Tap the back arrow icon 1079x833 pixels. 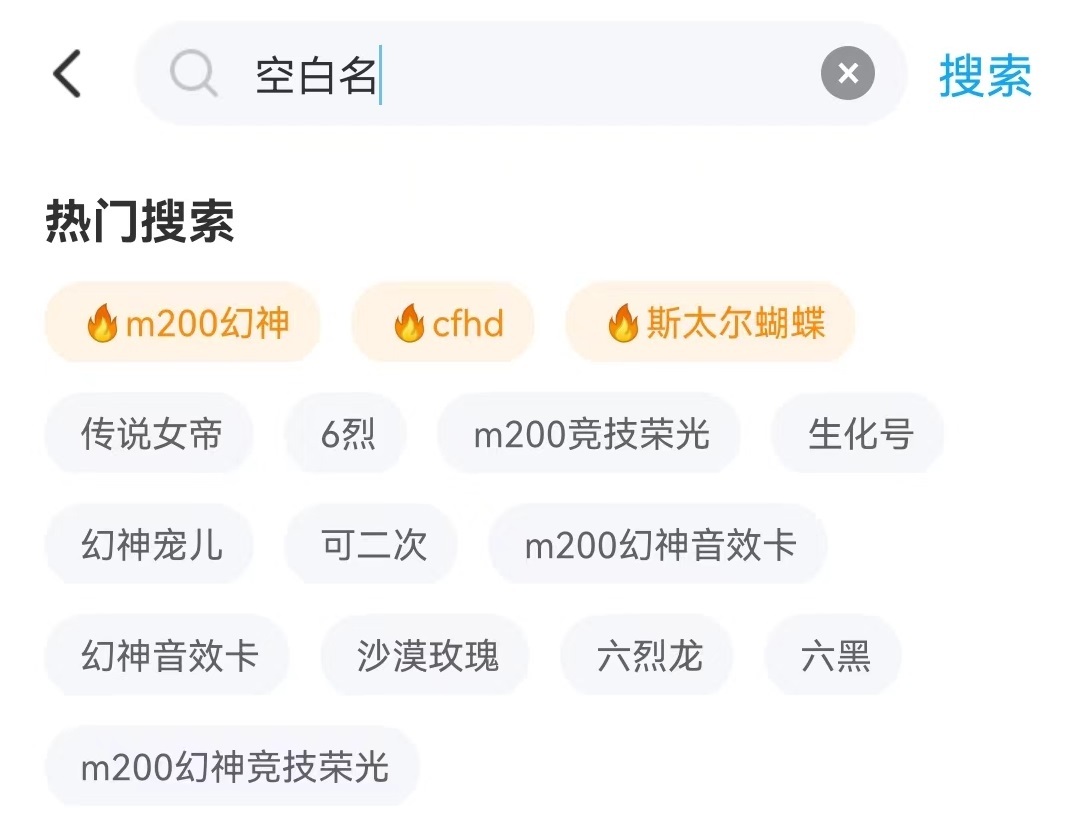click(x=67, y=75)
